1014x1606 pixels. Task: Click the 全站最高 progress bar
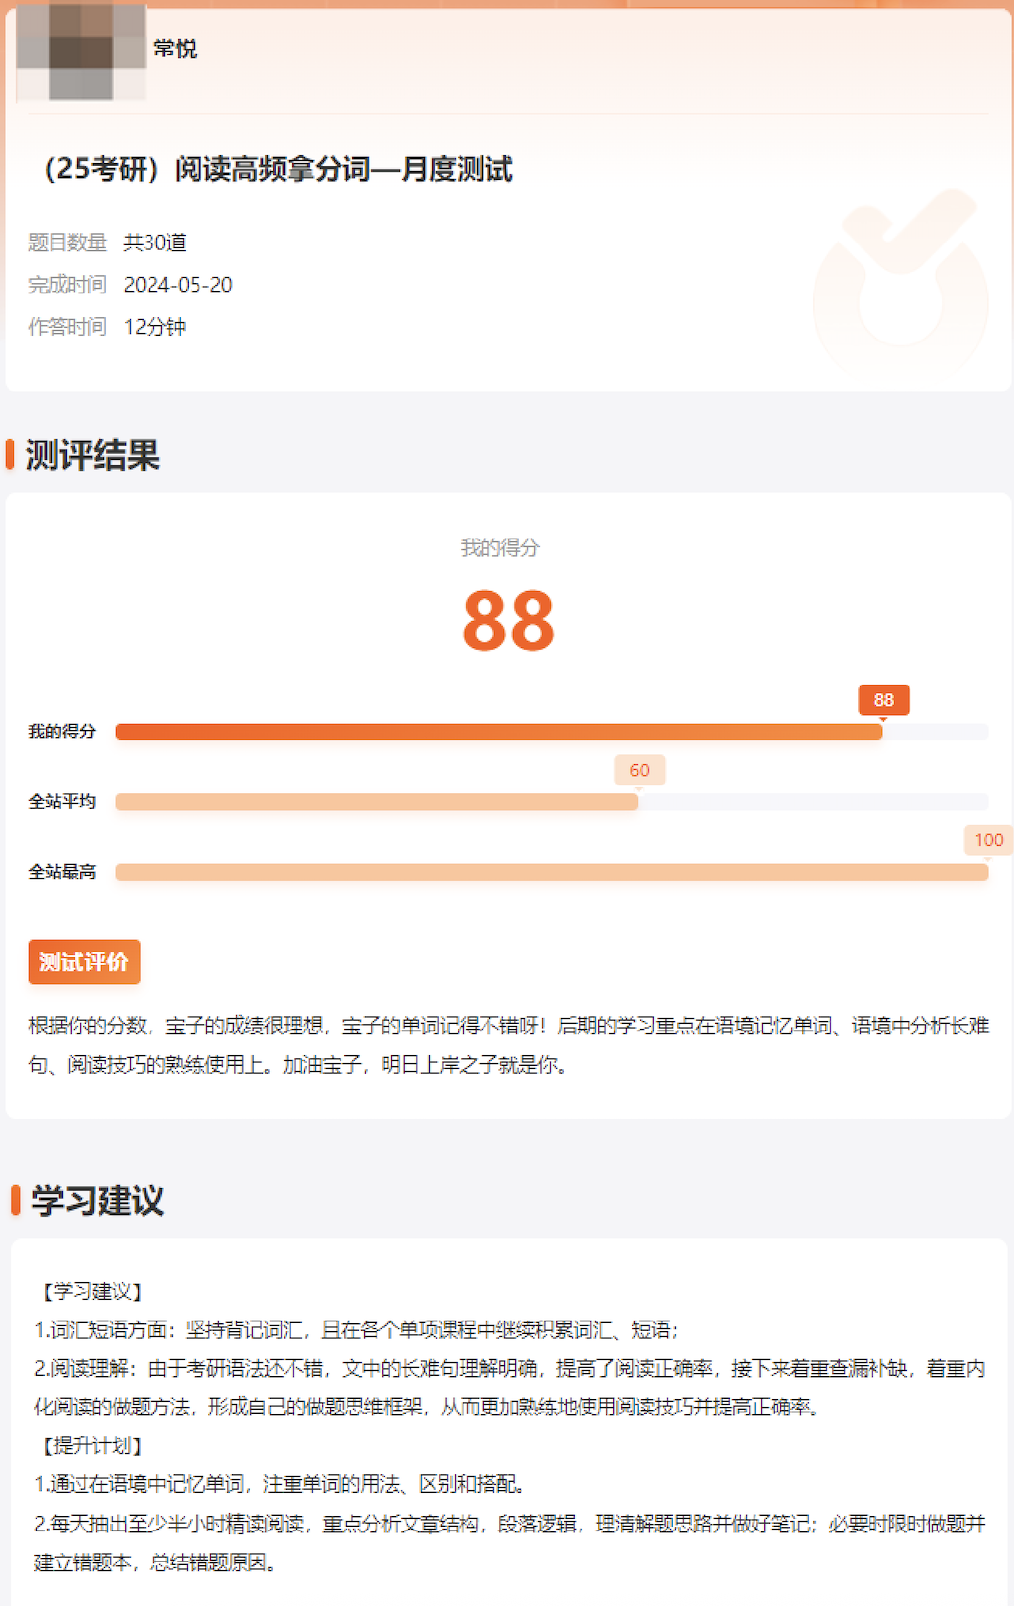click(x=551, y=872)
